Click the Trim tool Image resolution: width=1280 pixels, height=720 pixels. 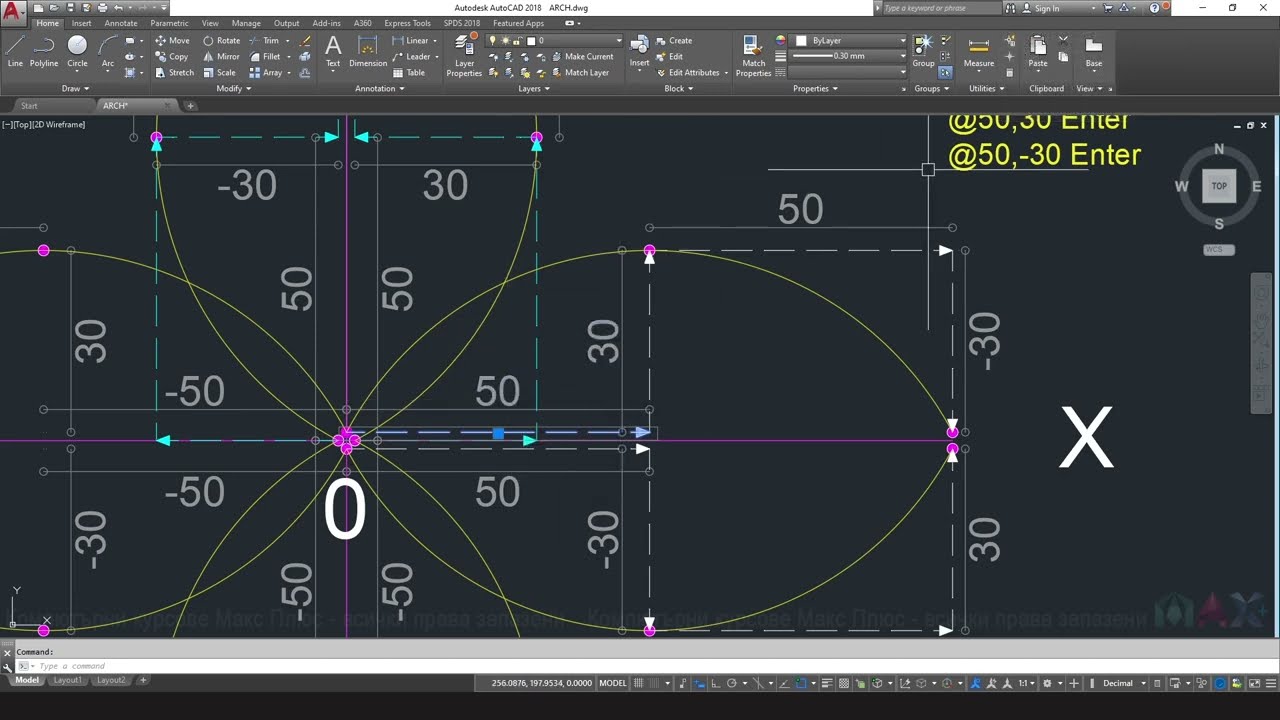pos(264,41)
